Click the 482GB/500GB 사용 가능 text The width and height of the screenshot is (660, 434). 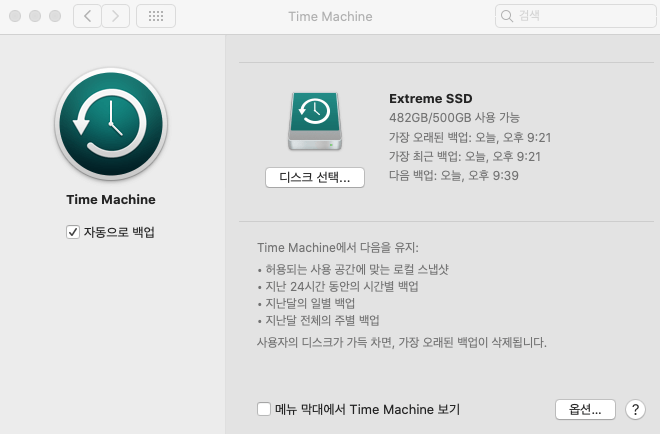coord(454,117)
